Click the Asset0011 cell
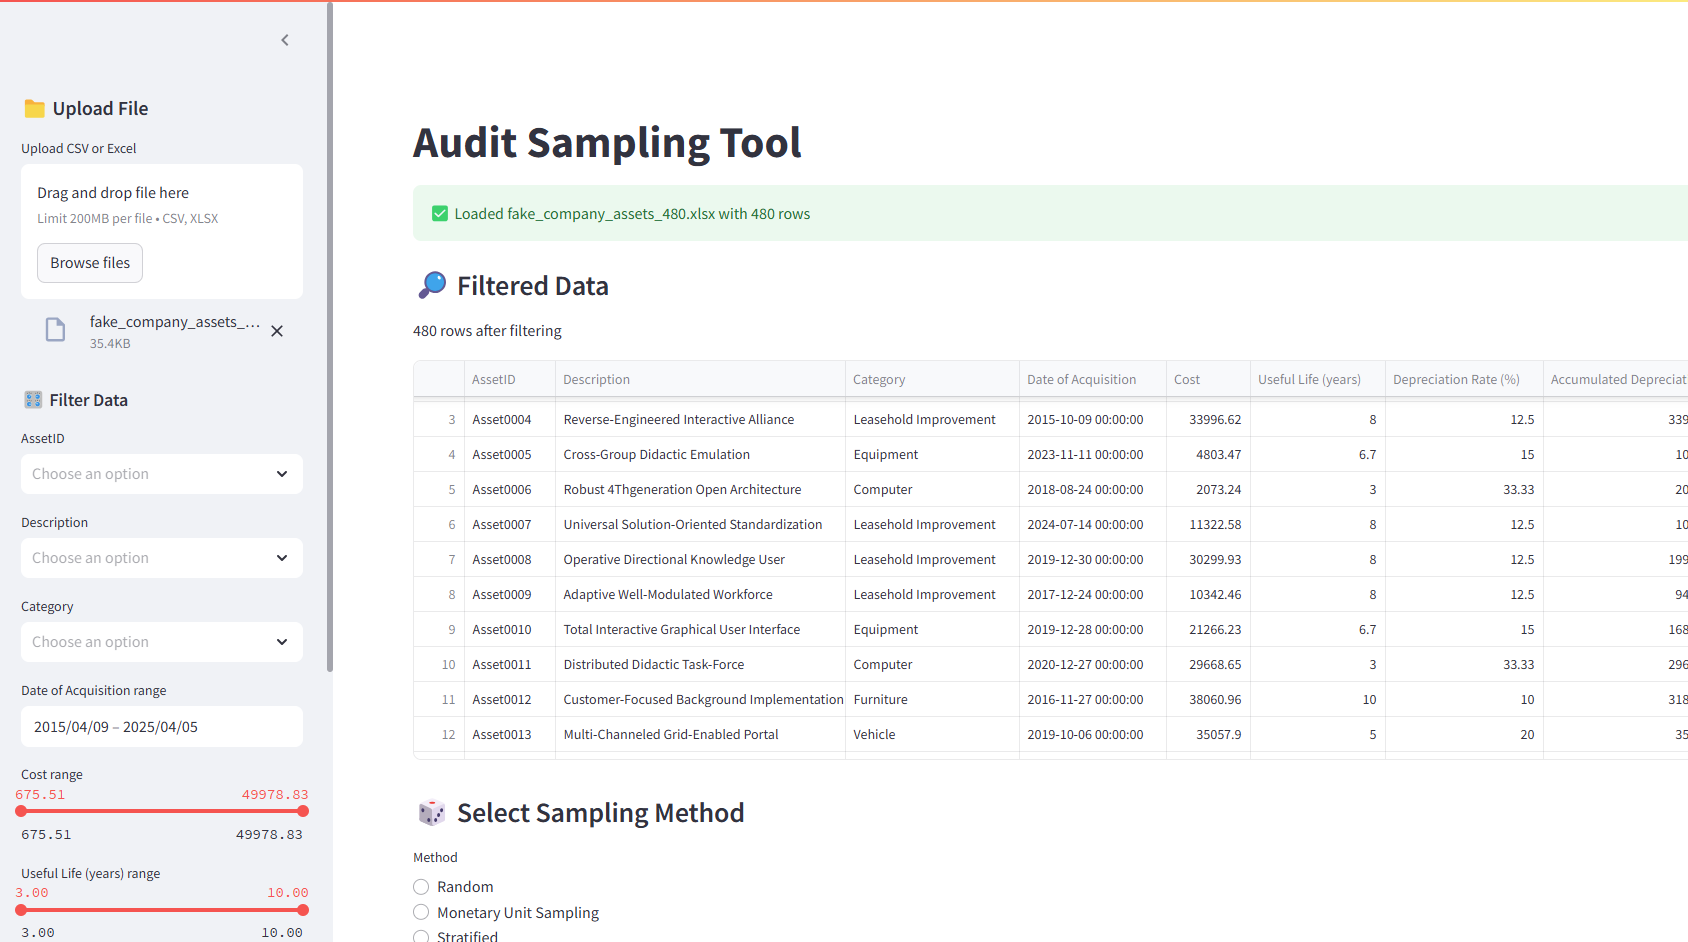 (x=510, y=664)
